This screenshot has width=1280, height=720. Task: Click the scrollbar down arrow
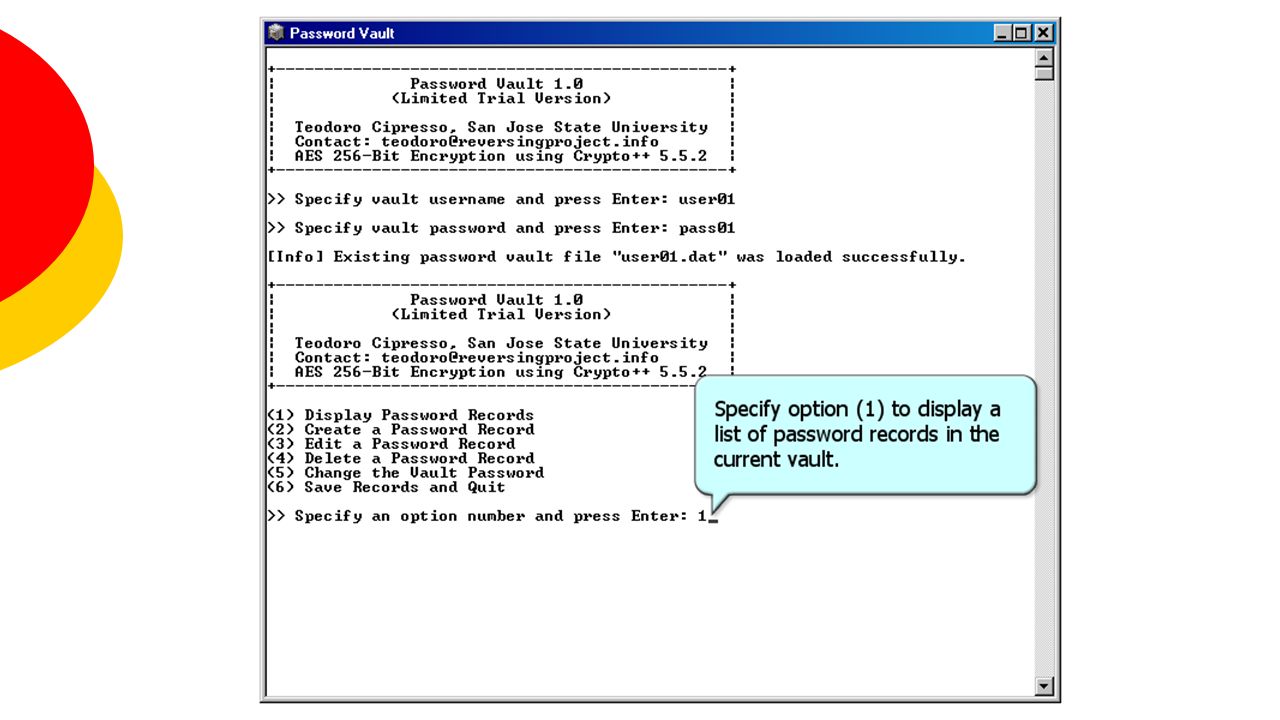pyautogui.click(x=1045, y=687)
